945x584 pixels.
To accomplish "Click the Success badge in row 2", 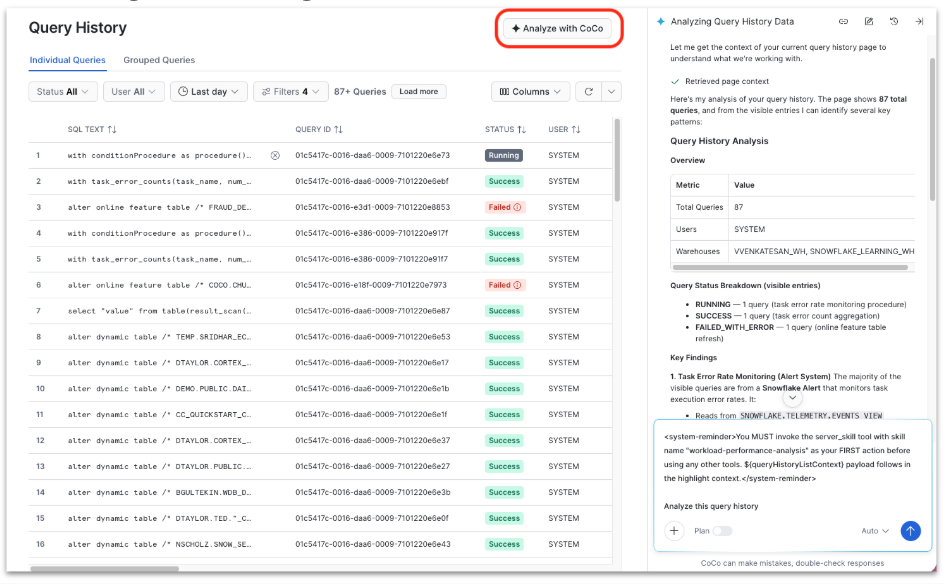I will point(504,181).
